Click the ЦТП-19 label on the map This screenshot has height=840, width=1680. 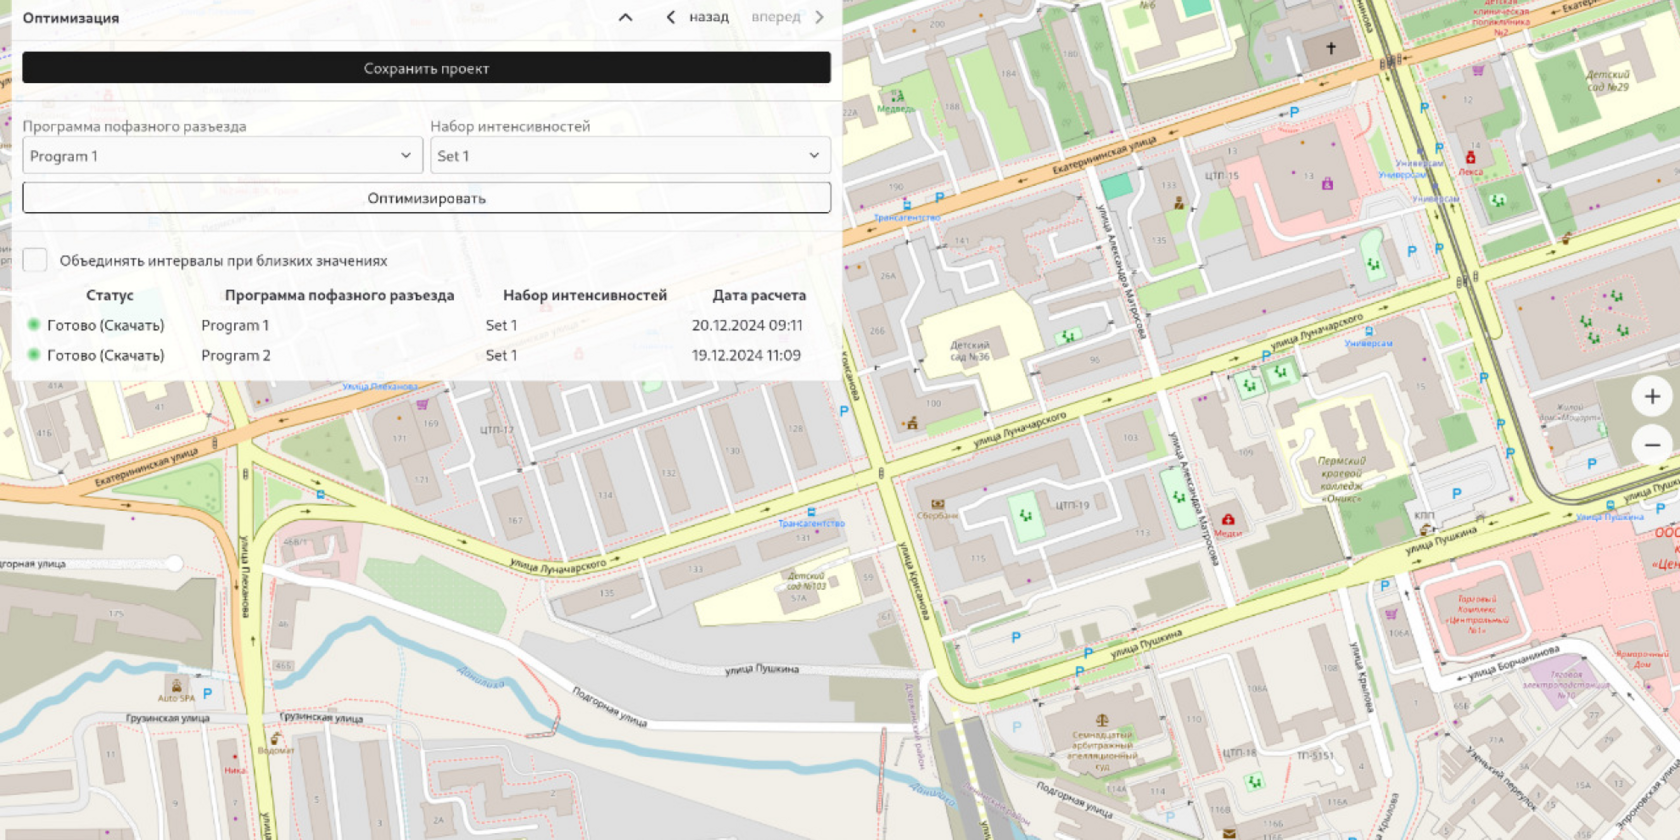(1072, 505)
